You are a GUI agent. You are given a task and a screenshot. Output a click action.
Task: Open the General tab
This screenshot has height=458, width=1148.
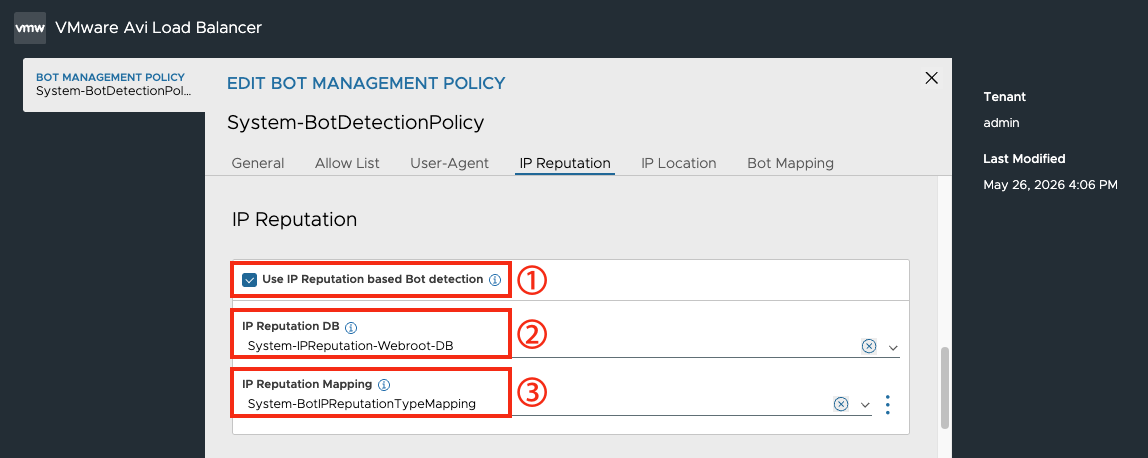258,163
